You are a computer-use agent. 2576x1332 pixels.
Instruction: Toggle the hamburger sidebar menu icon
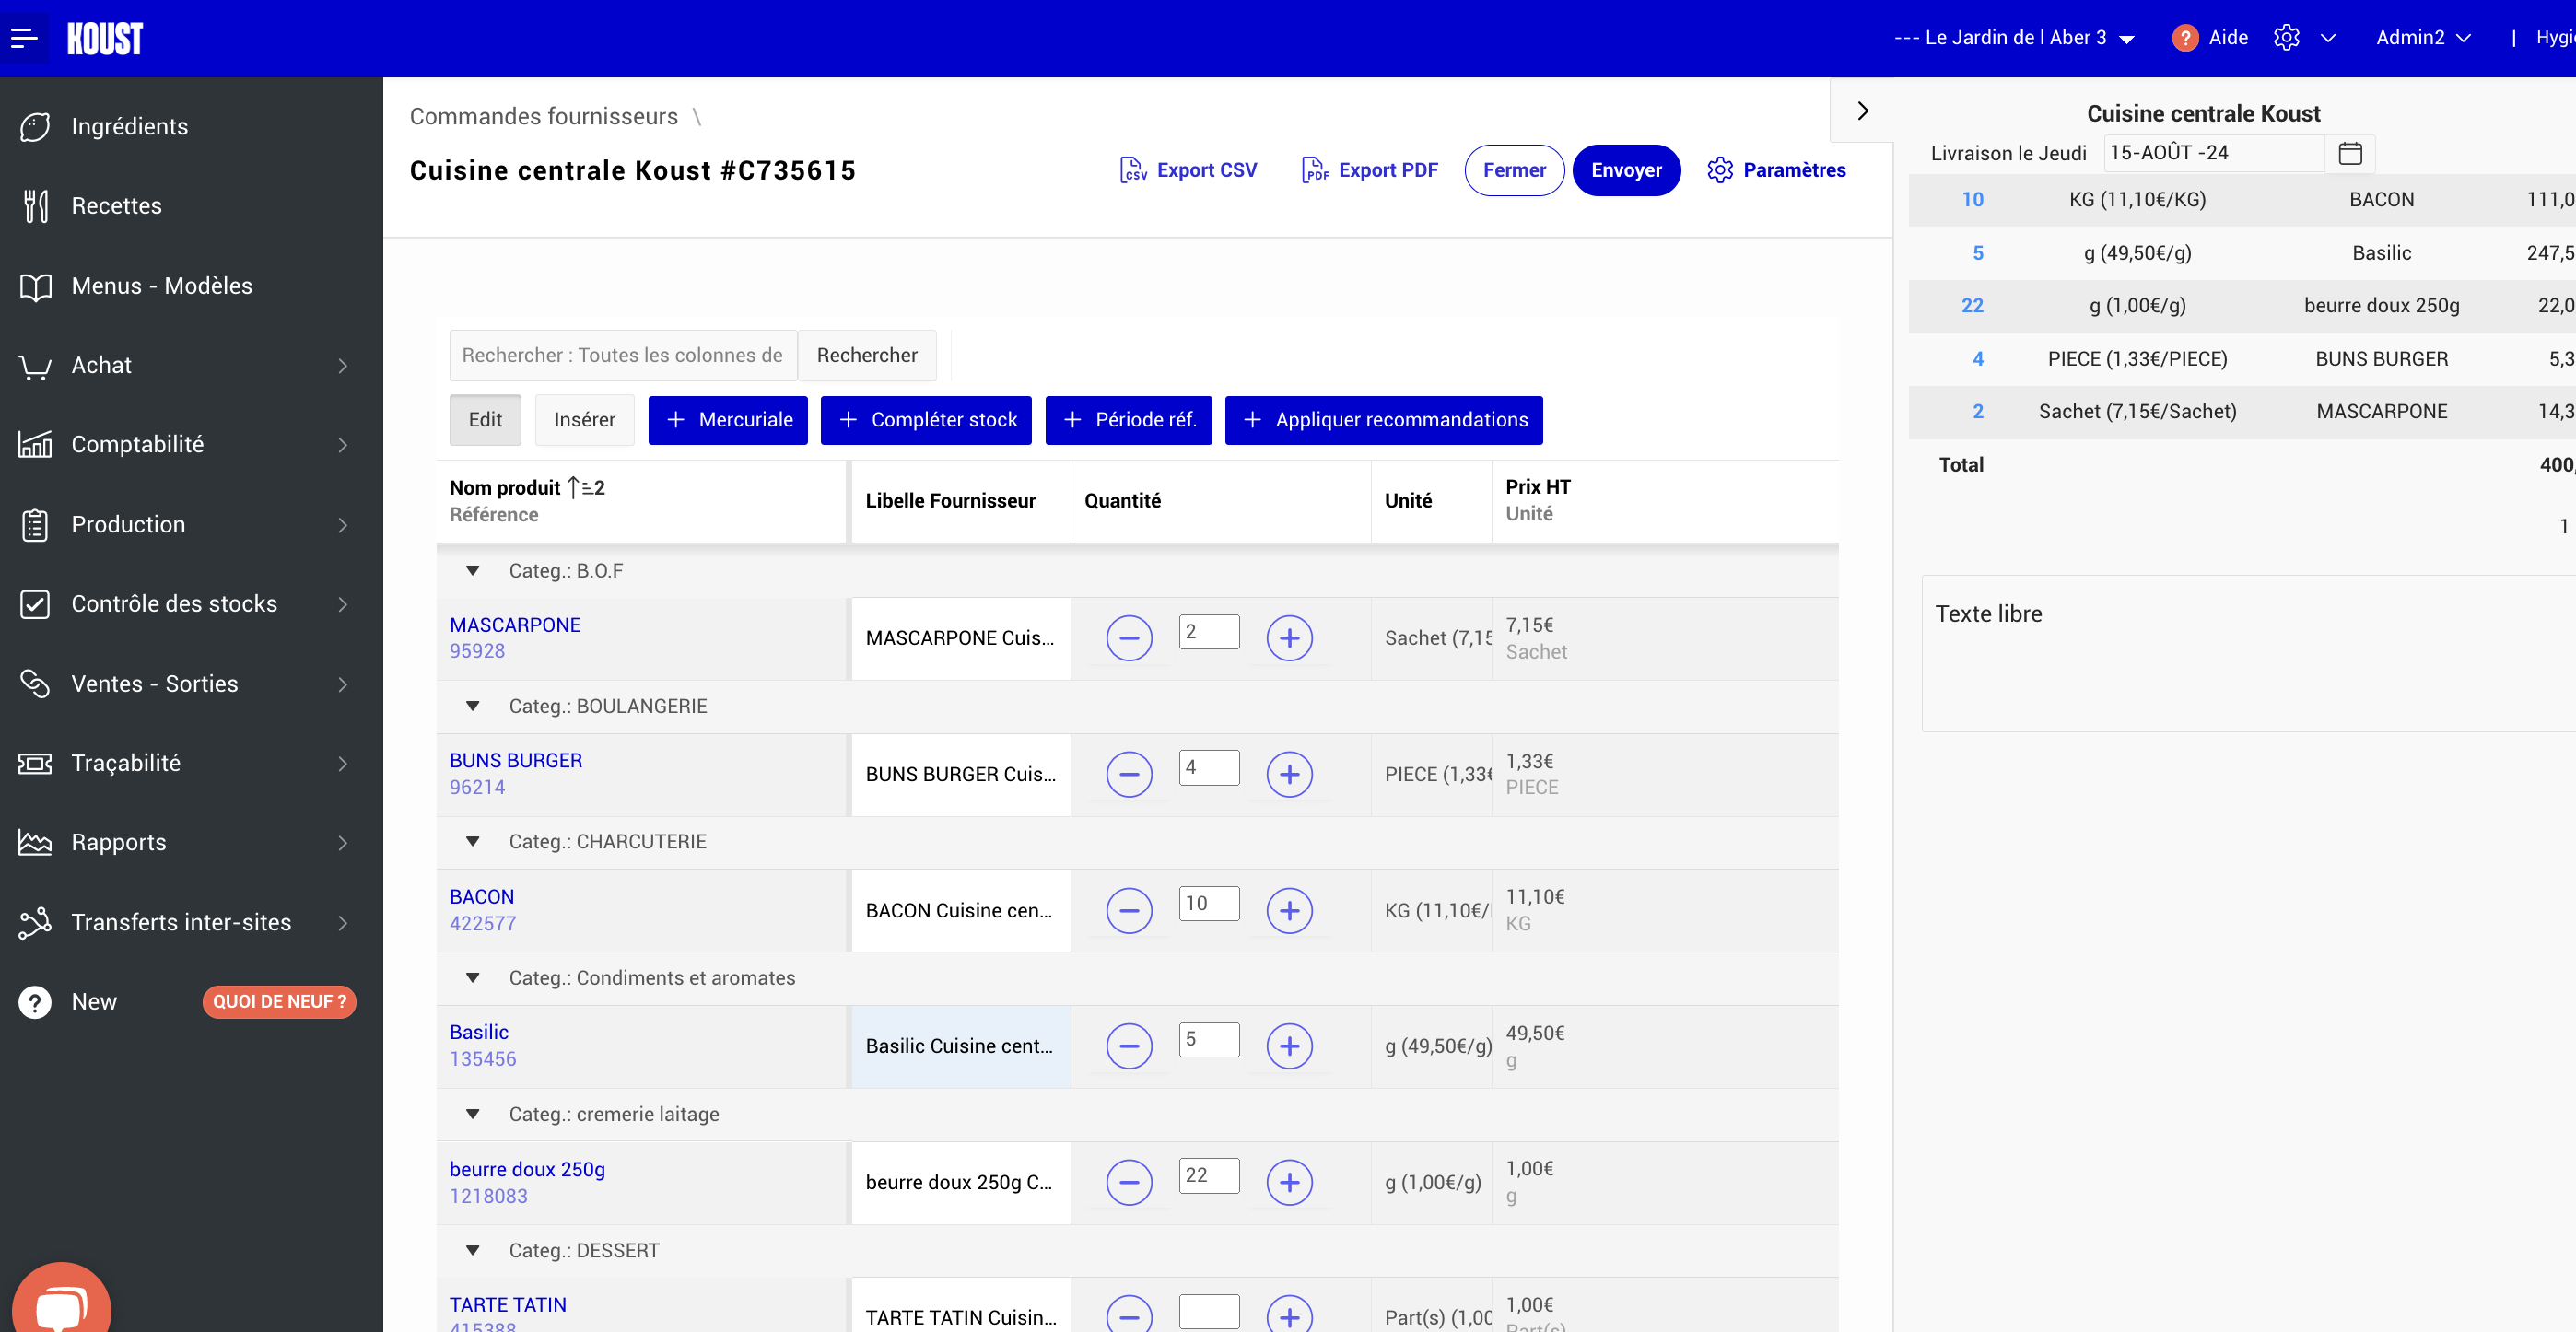(24, 38)
